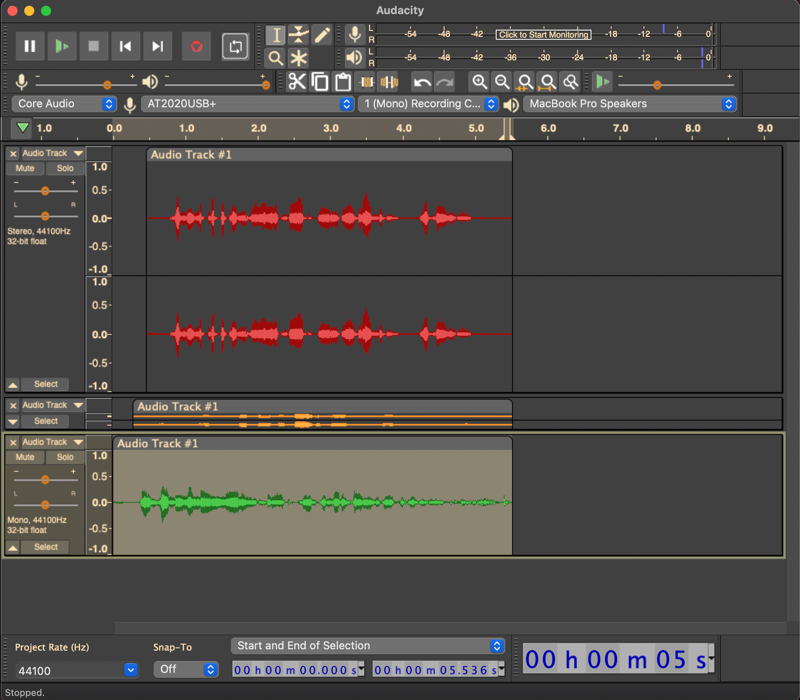
Task: Adjust the stereo track pan slider
Action: pyautogui.click(x=45, y=216)
